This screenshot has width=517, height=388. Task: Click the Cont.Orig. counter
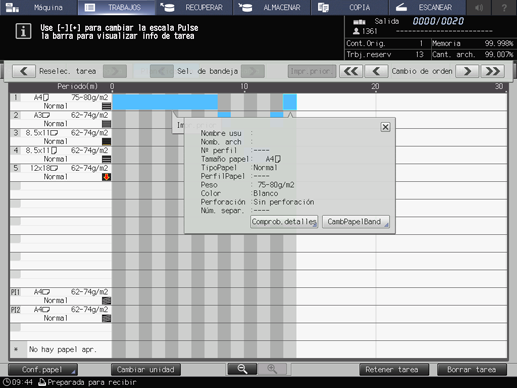point(385,43)
